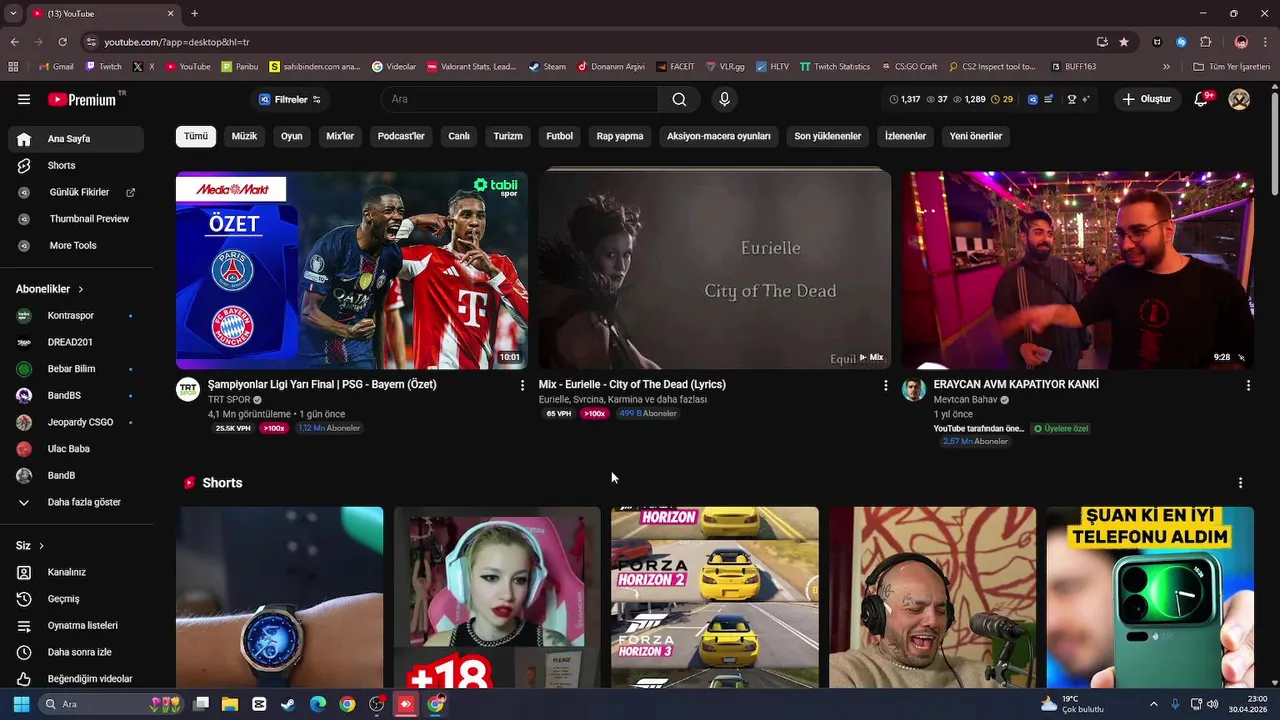The height and width of the screenshot is (720, 1280).
Task: Open Shorts from the sidebar
Action: (76, 166)
